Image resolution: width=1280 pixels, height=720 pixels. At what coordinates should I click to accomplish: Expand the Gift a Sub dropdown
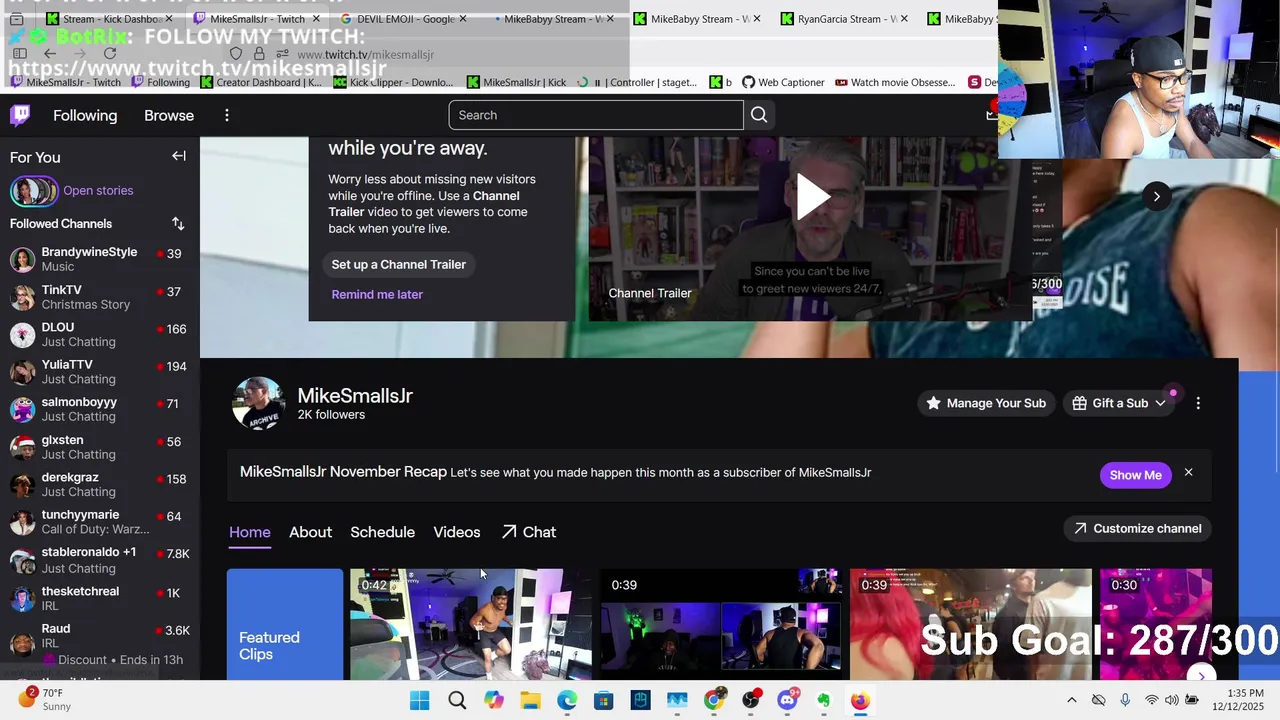click(x=1118, y=403)
